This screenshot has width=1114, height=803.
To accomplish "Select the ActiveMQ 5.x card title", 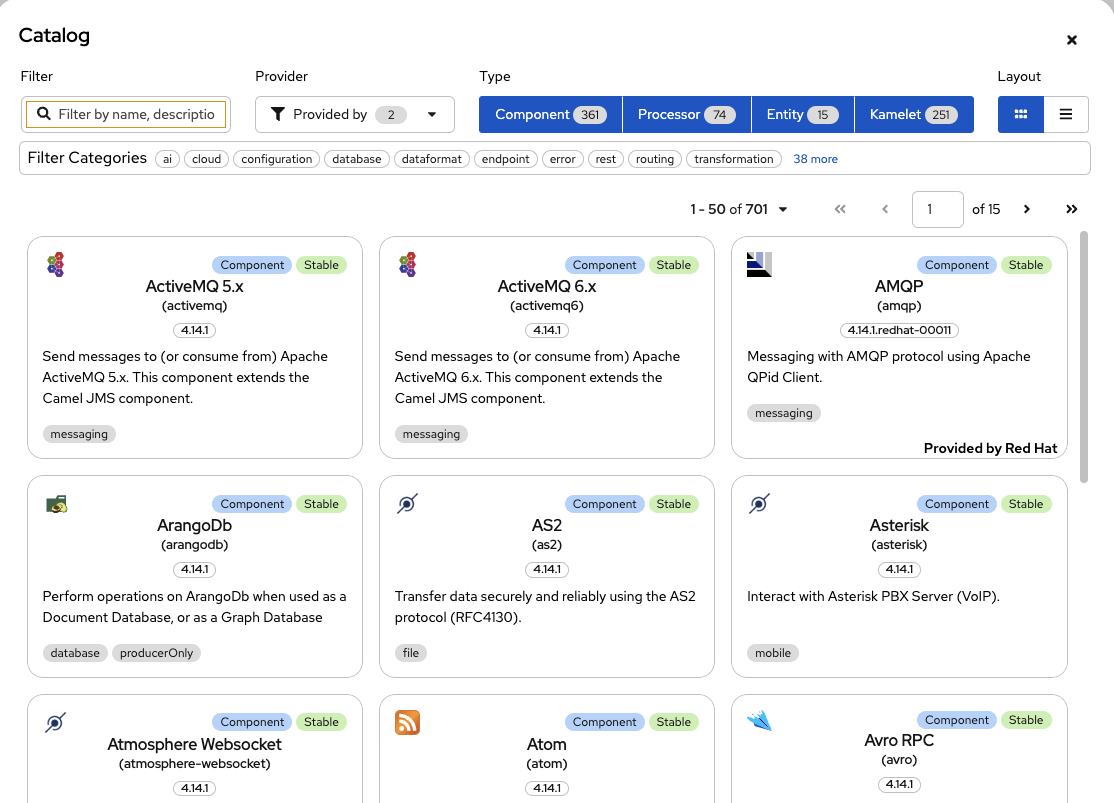I will (x=195, y=286).
